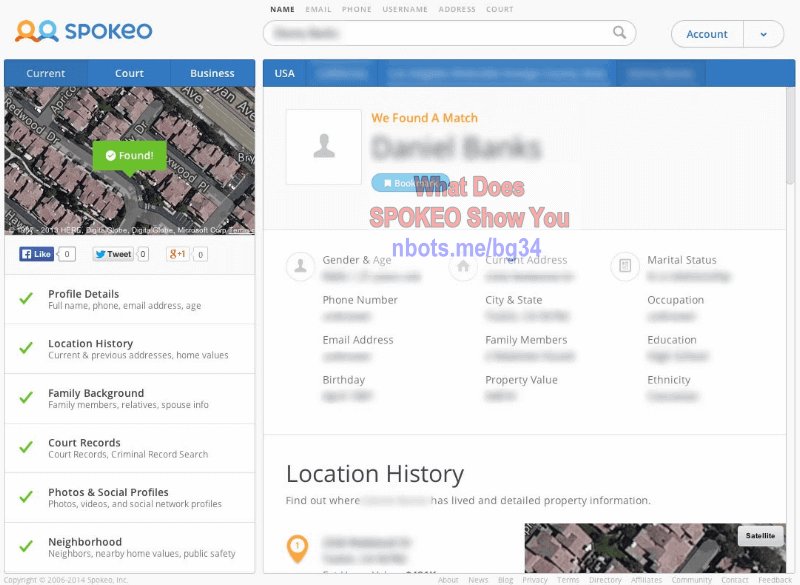
Task: Click the orange numbered pin under Location History
Action: tap(299, 548)
